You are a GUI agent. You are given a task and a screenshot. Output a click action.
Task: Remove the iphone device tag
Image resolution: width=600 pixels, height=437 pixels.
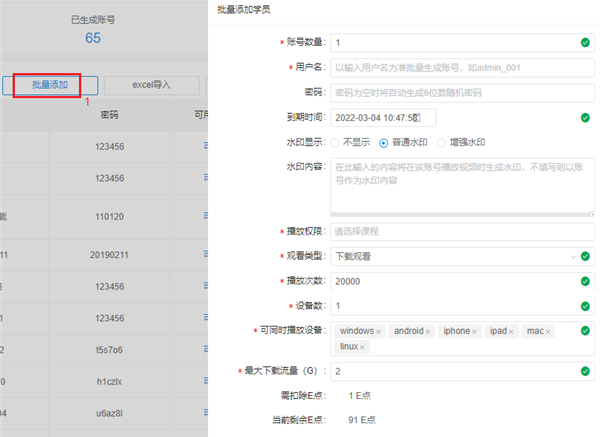(473, 331)
